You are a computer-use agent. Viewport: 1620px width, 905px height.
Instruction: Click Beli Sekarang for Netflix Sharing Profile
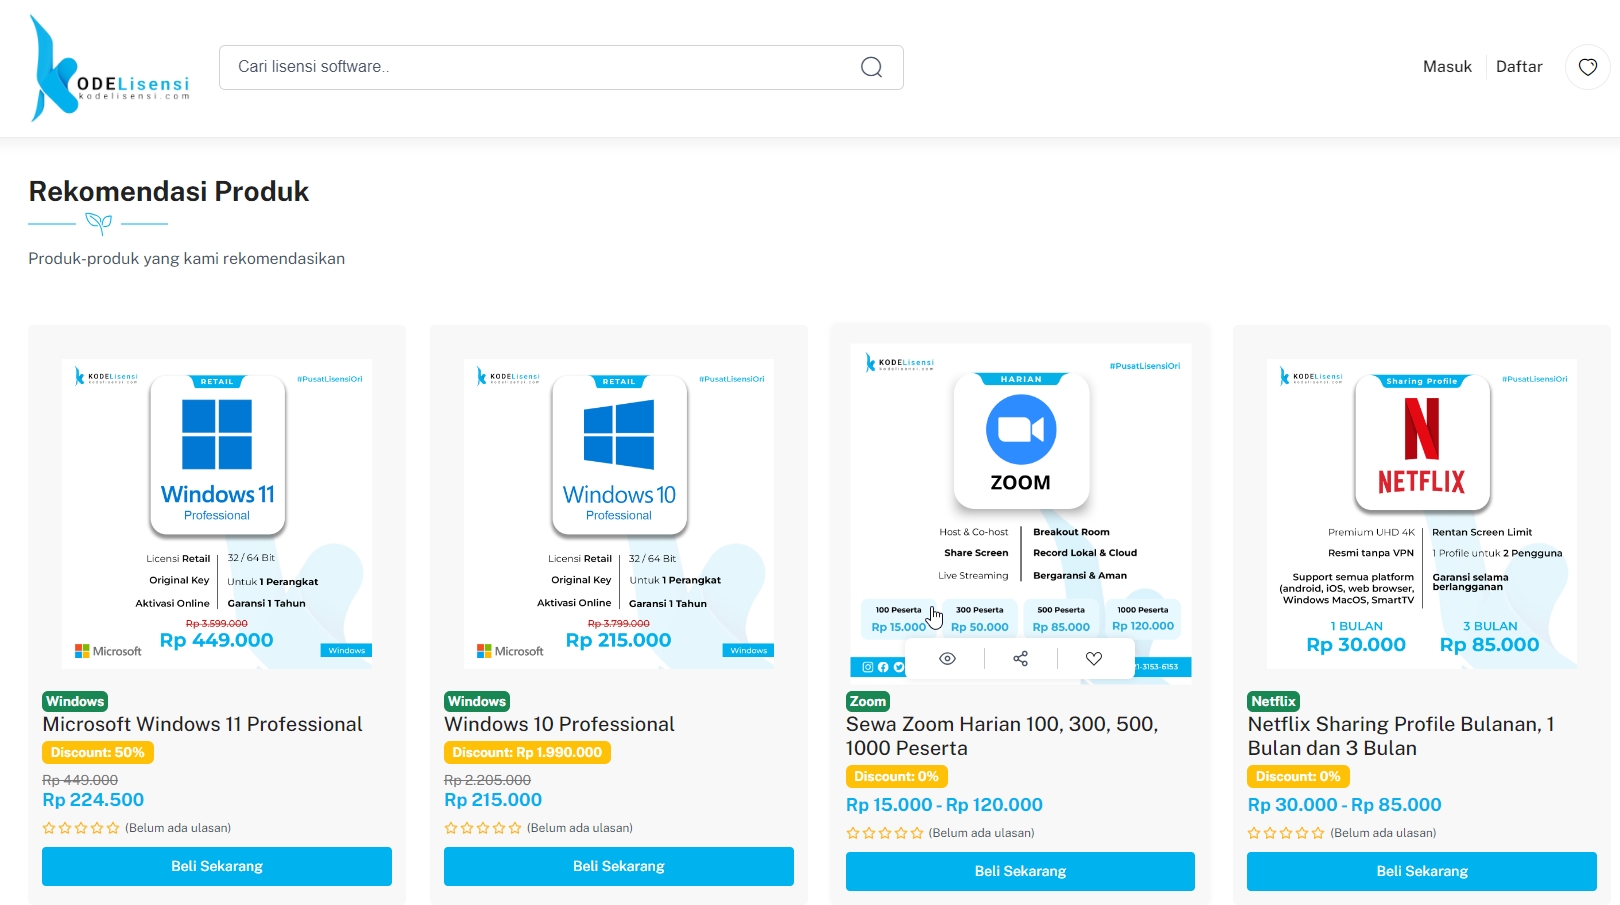[1422, 871]
